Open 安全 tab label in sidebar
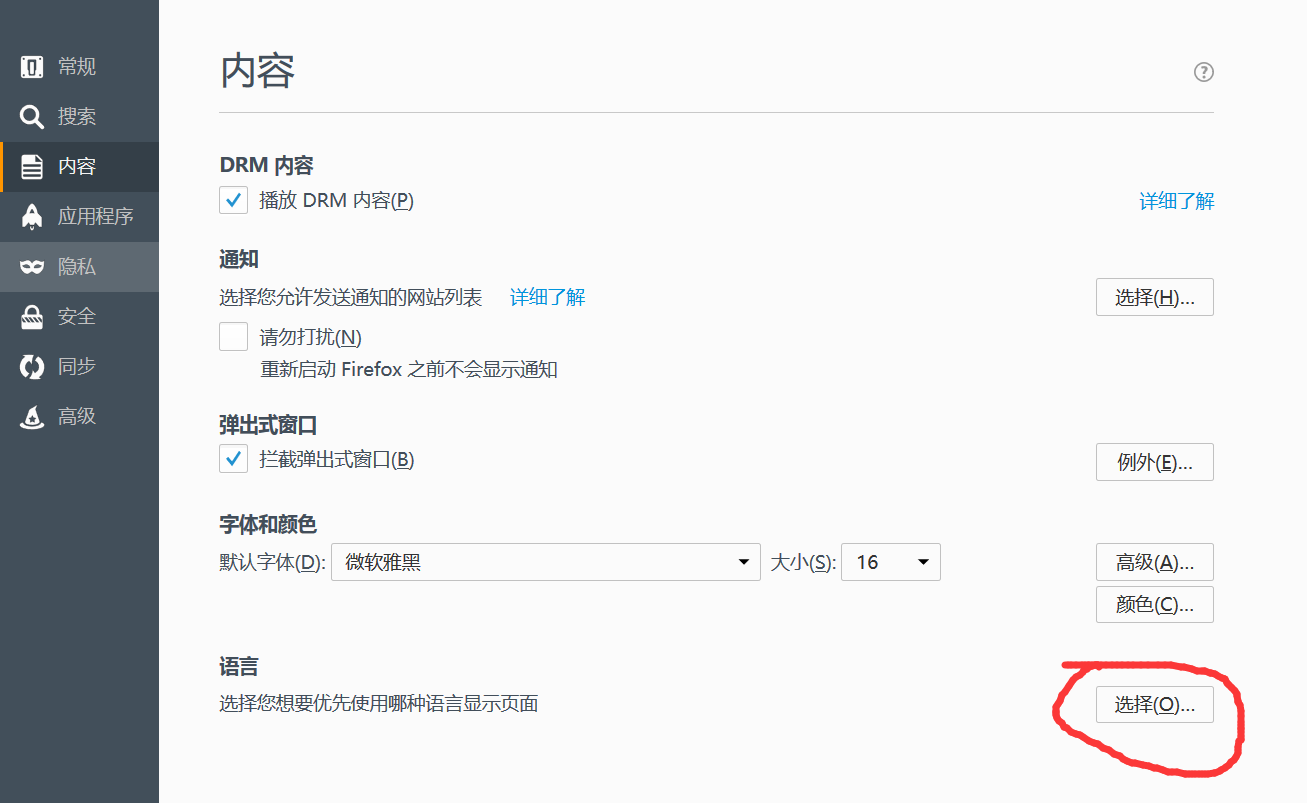 (77, 317)
